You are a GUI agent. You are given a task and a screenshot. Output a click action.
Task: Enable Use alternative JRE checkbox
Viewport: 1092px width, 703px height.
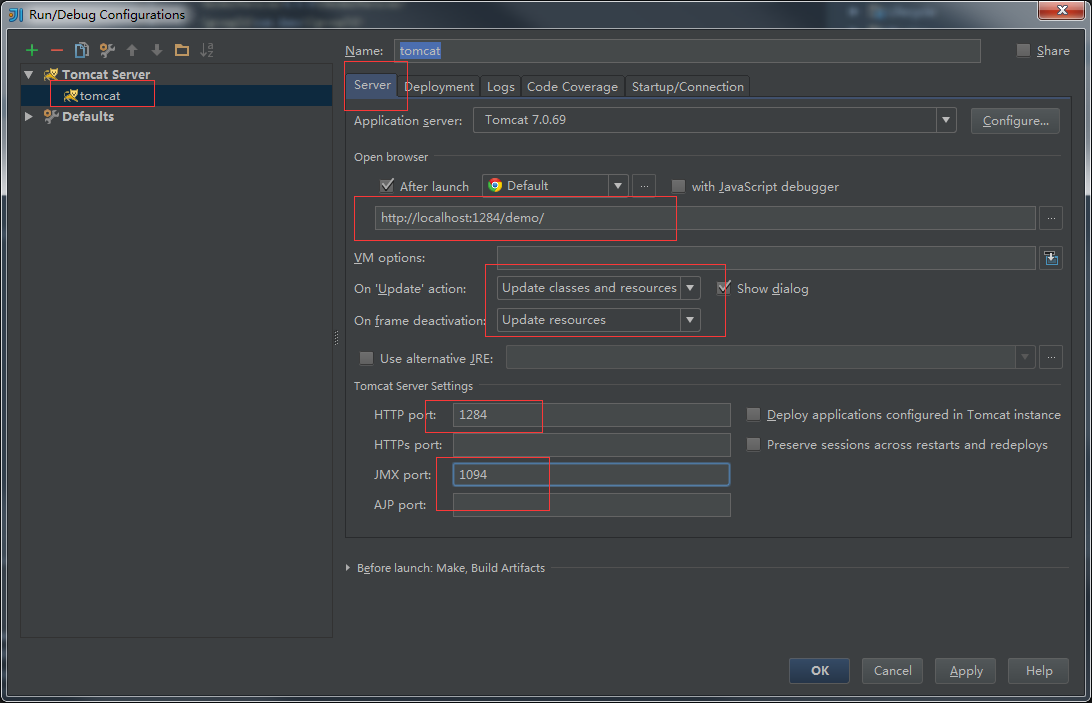click(366, 358)
